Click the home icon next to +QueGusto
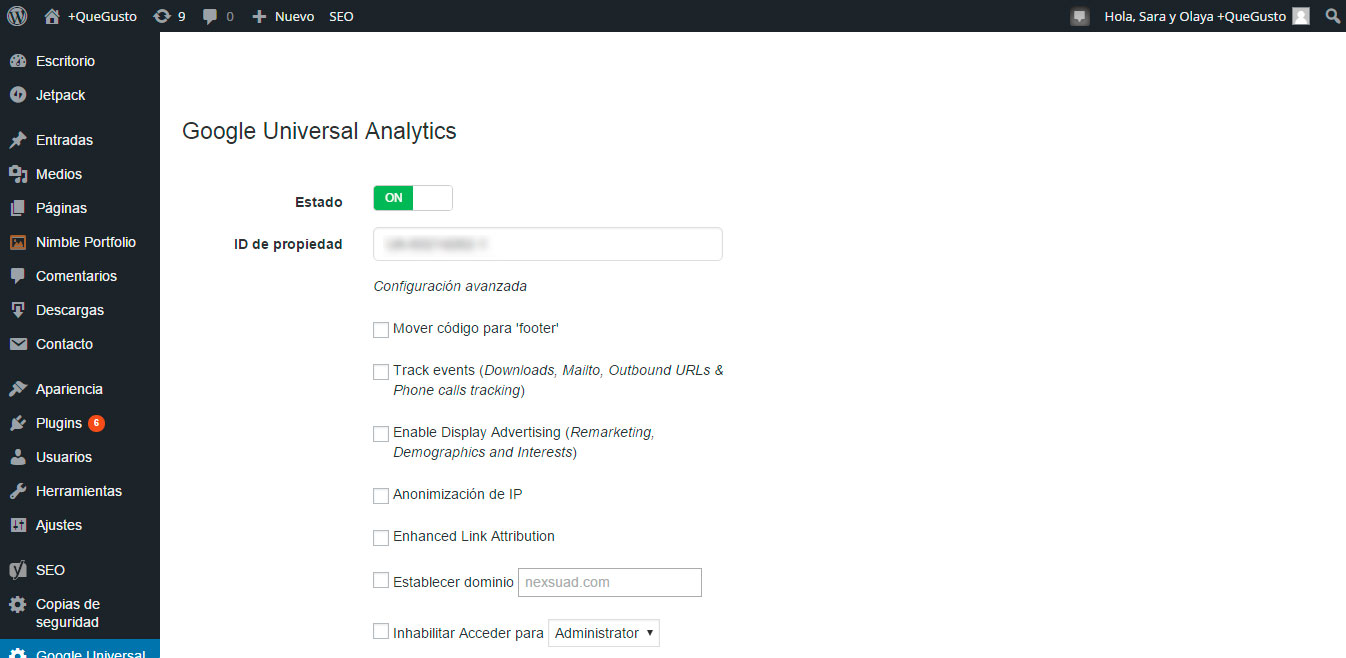 (x=52, y=16)
